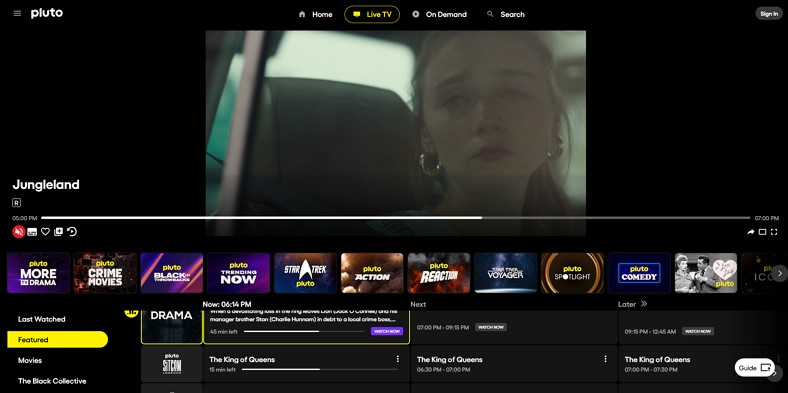Viewport: 788px width, 393px height.
Task: Add Jungleland to watchlist
Action: click(x=58, y=232)
